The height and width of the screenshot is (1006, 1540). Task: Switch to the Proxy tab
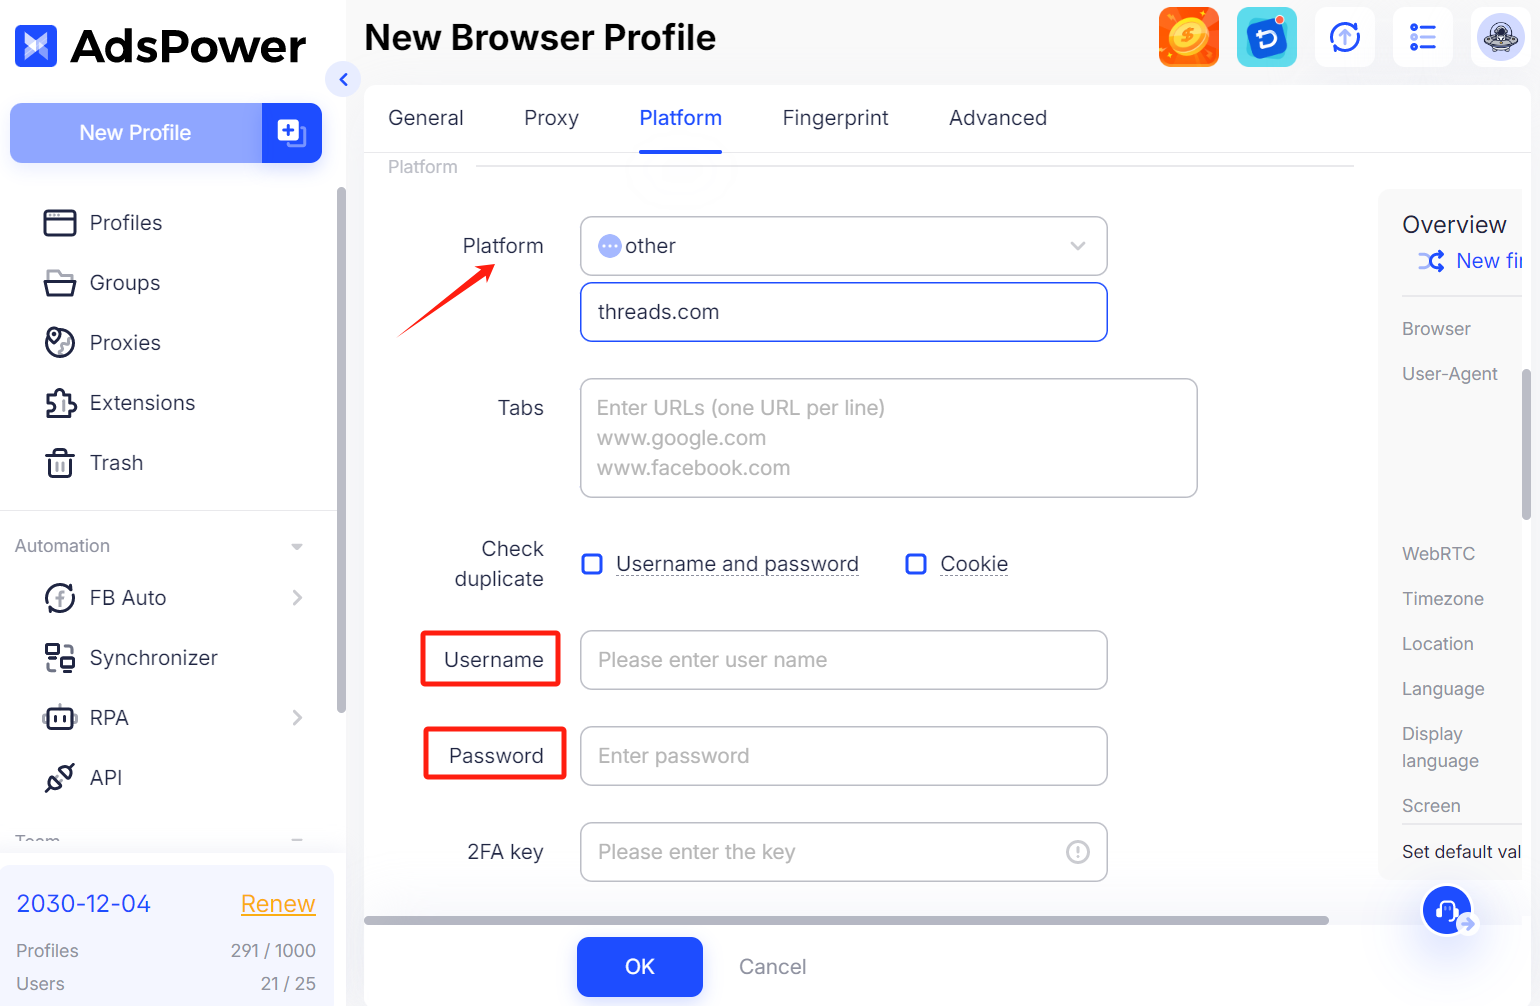click(551, 118)
